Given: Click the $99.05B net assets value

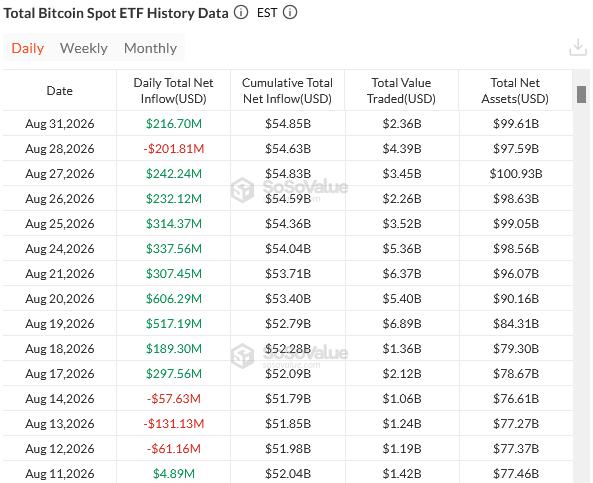Looking at the screenshot, I should point(516,224).
